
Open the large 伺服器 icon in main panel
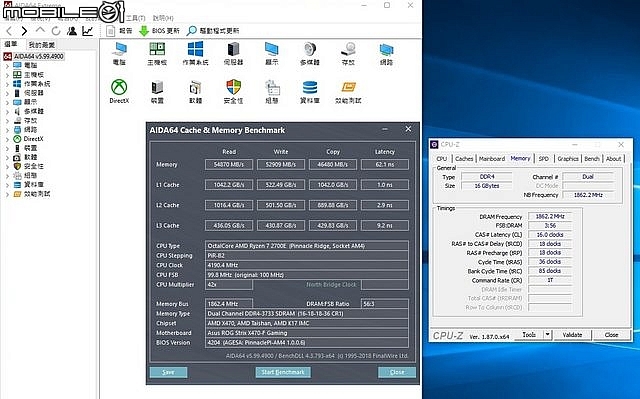(233, 53)
